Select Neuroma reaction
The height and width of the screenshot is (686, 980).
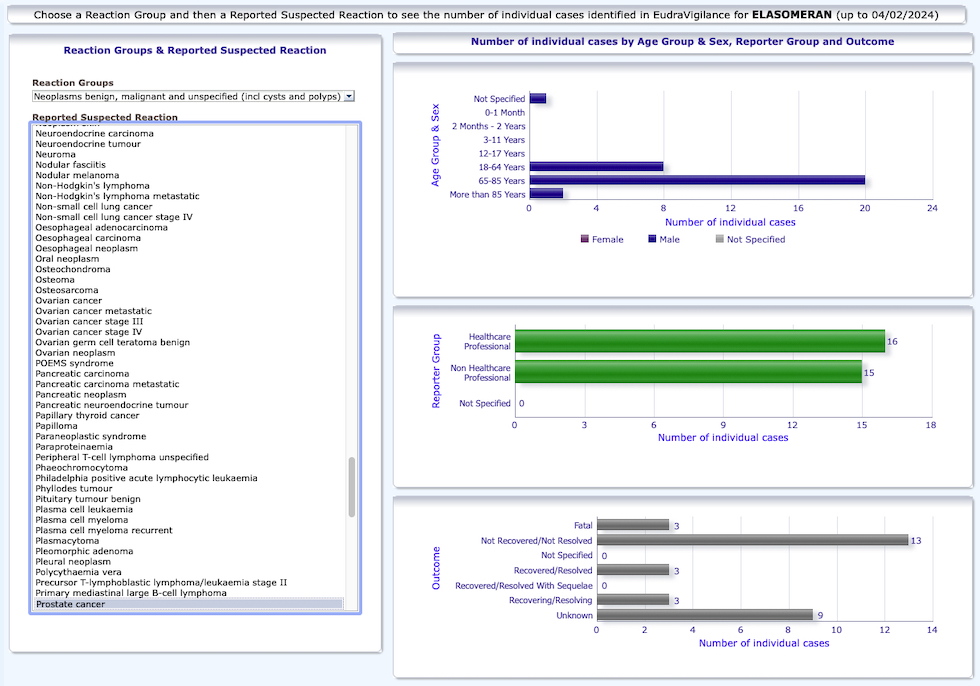(x=56, y=154)
